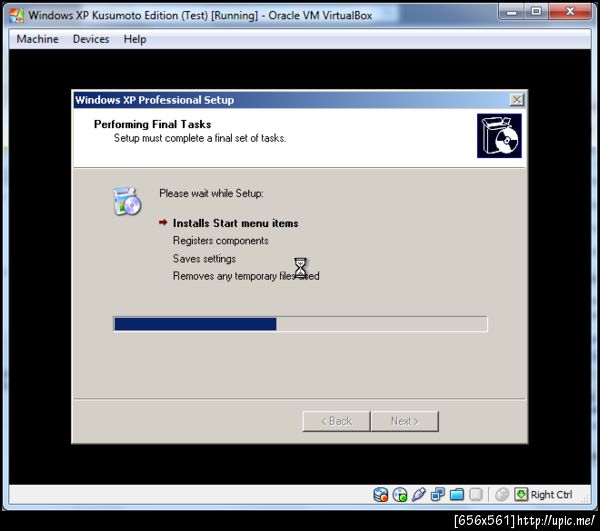Viewport: 600px width, 531px height.
Task: Click the mouse integration status icon
Action: (502, 494)
